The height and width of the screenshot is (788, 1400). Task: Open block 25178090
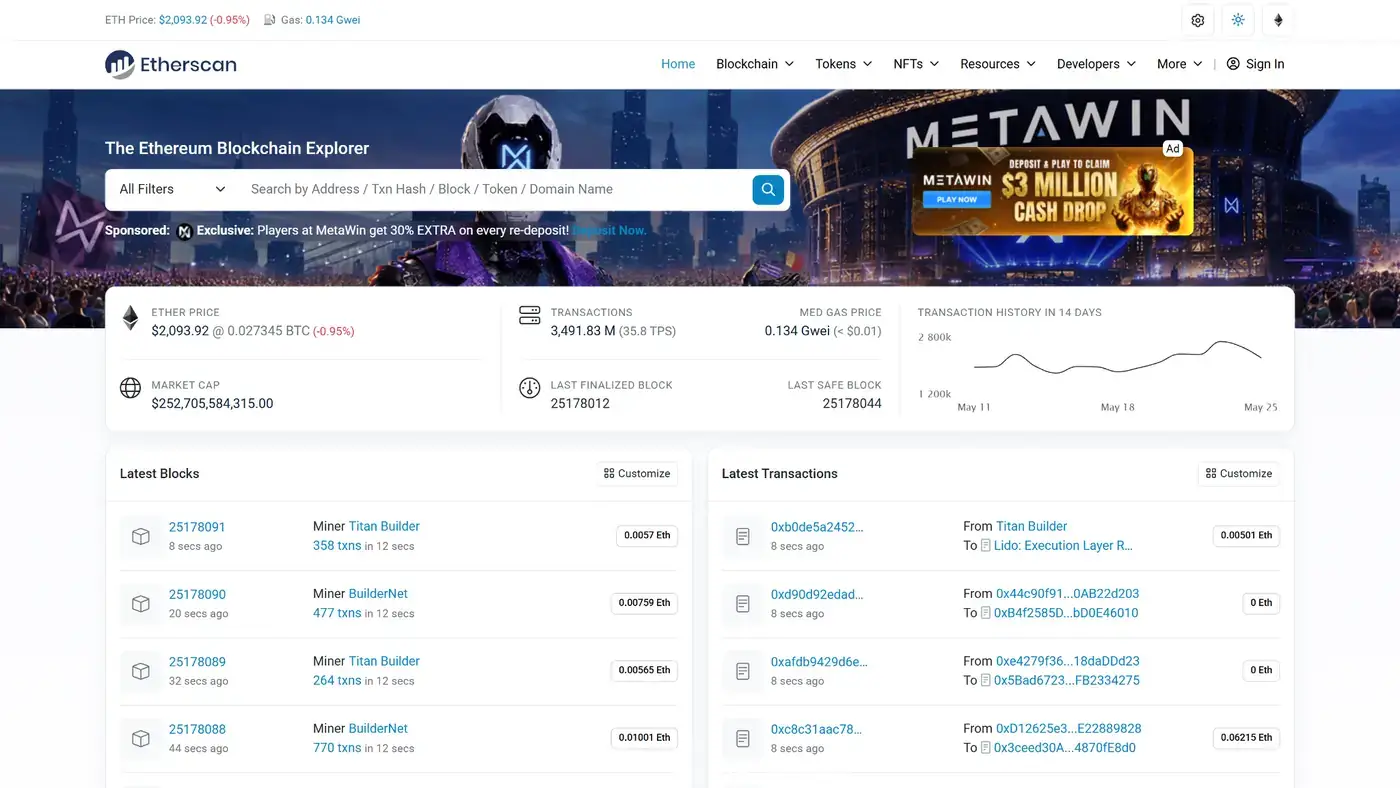pyautogui.click(x=197, y=594)
